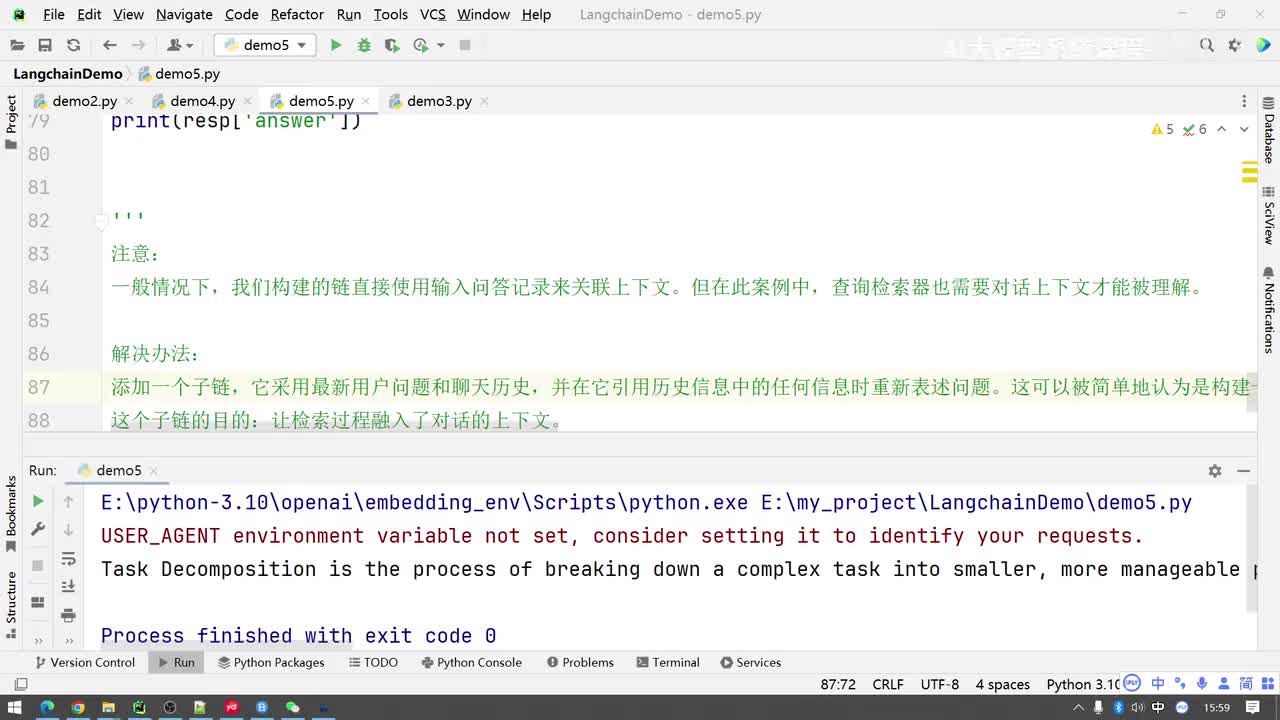Screen dimensions: 1280x720
Task: Open the Terminal tool window
Action: point(667,662)
